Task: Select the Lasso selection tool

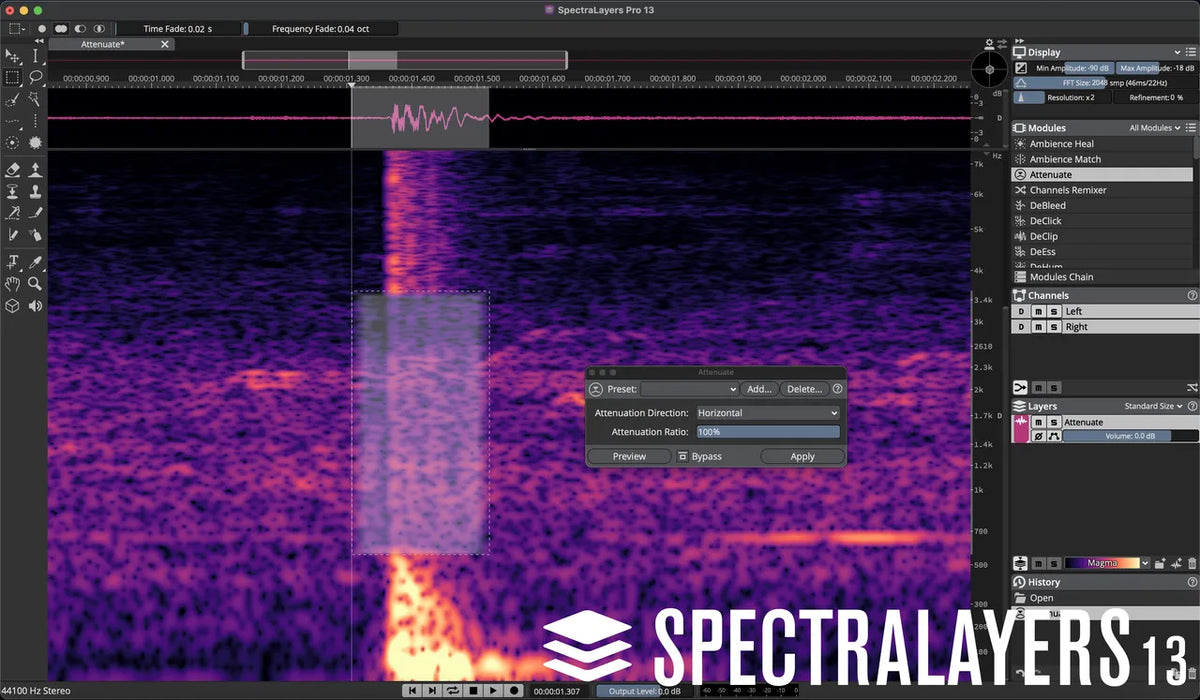Action: [36, 76]
